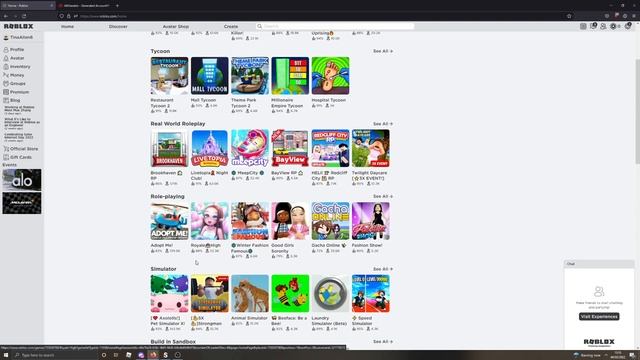Screen dimensions: 640x360
Task: Click See All for Simulator
Action: [x=383, y=269]
